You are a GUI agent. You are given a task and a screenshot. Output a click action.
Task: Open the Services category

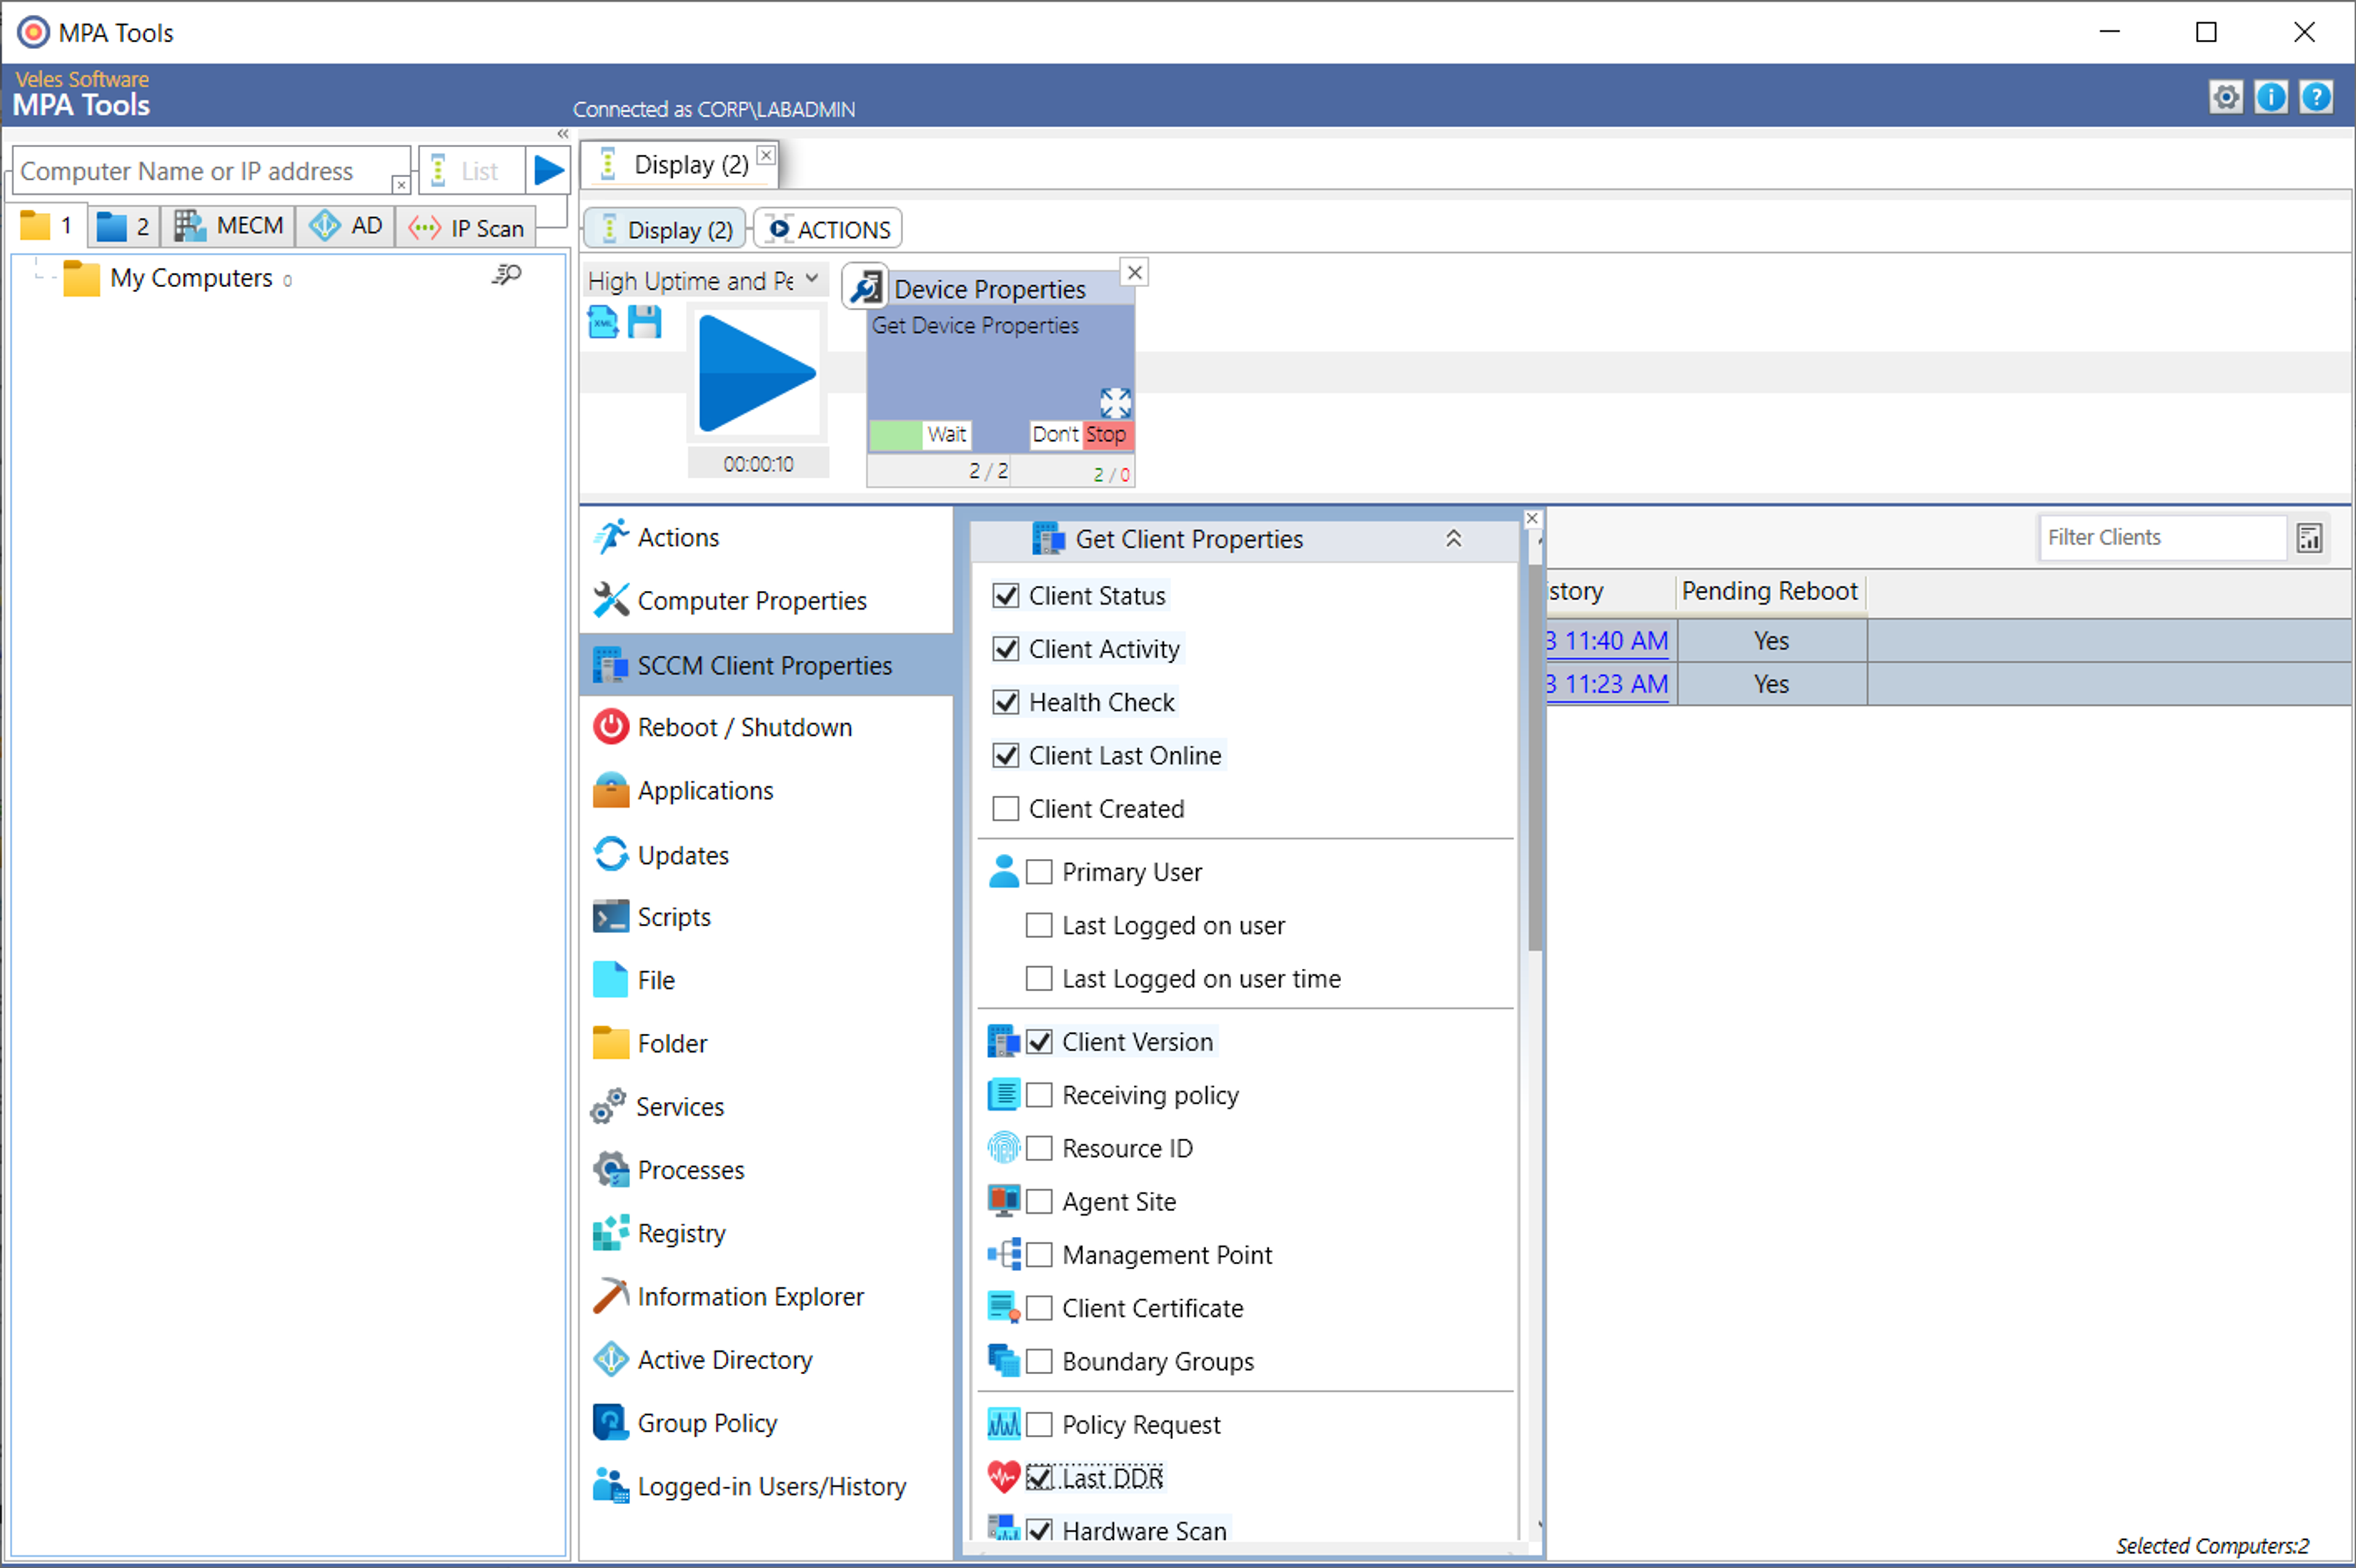click(766, 1106)
